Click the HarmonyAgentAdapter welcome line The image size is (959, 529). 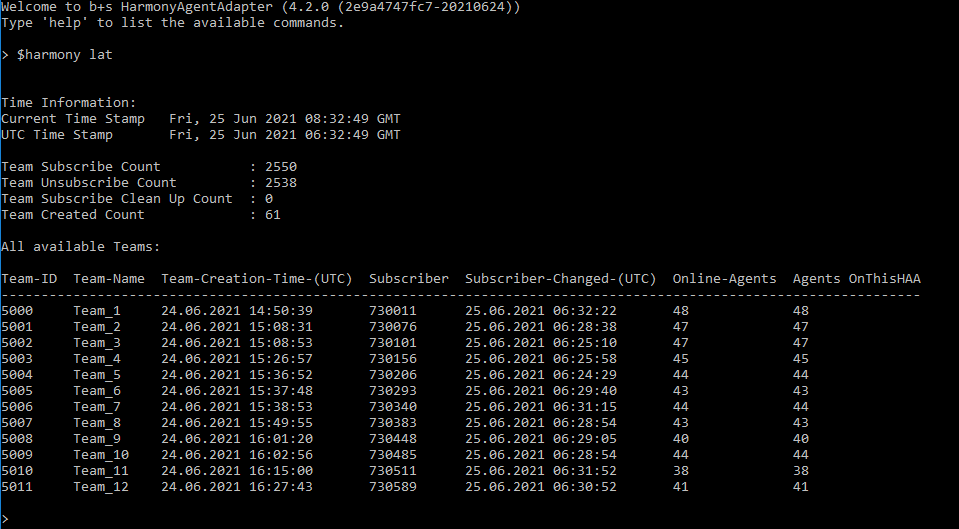261,7
